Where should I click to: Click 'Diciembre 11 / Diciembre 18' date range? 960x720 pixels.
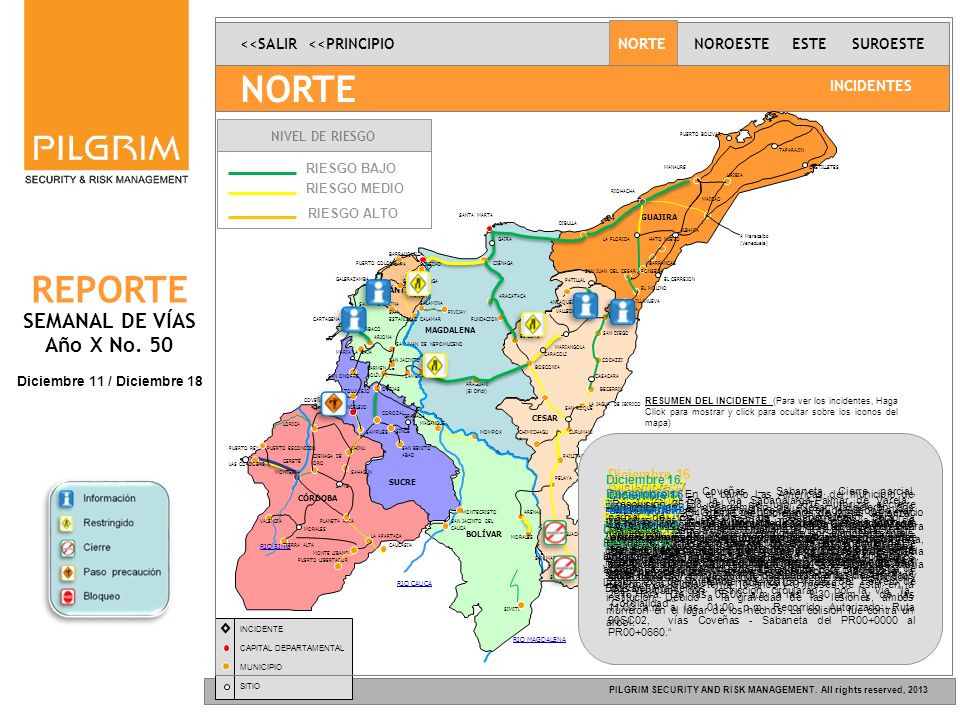pos(110,381)
